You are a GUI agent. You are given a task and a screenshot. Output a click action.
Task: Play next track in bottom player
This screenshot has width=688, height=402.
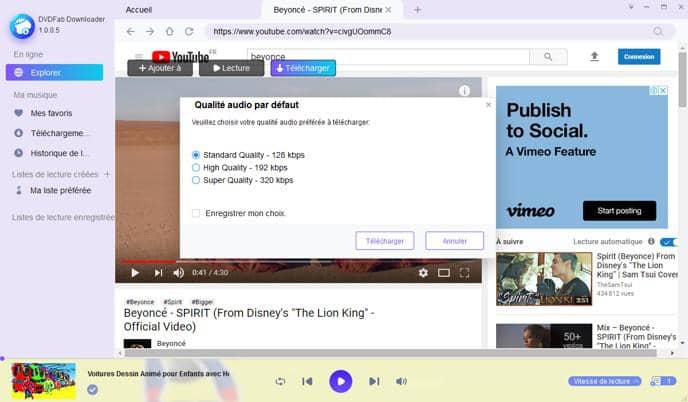pyautogui.click(x=374, y=381)
